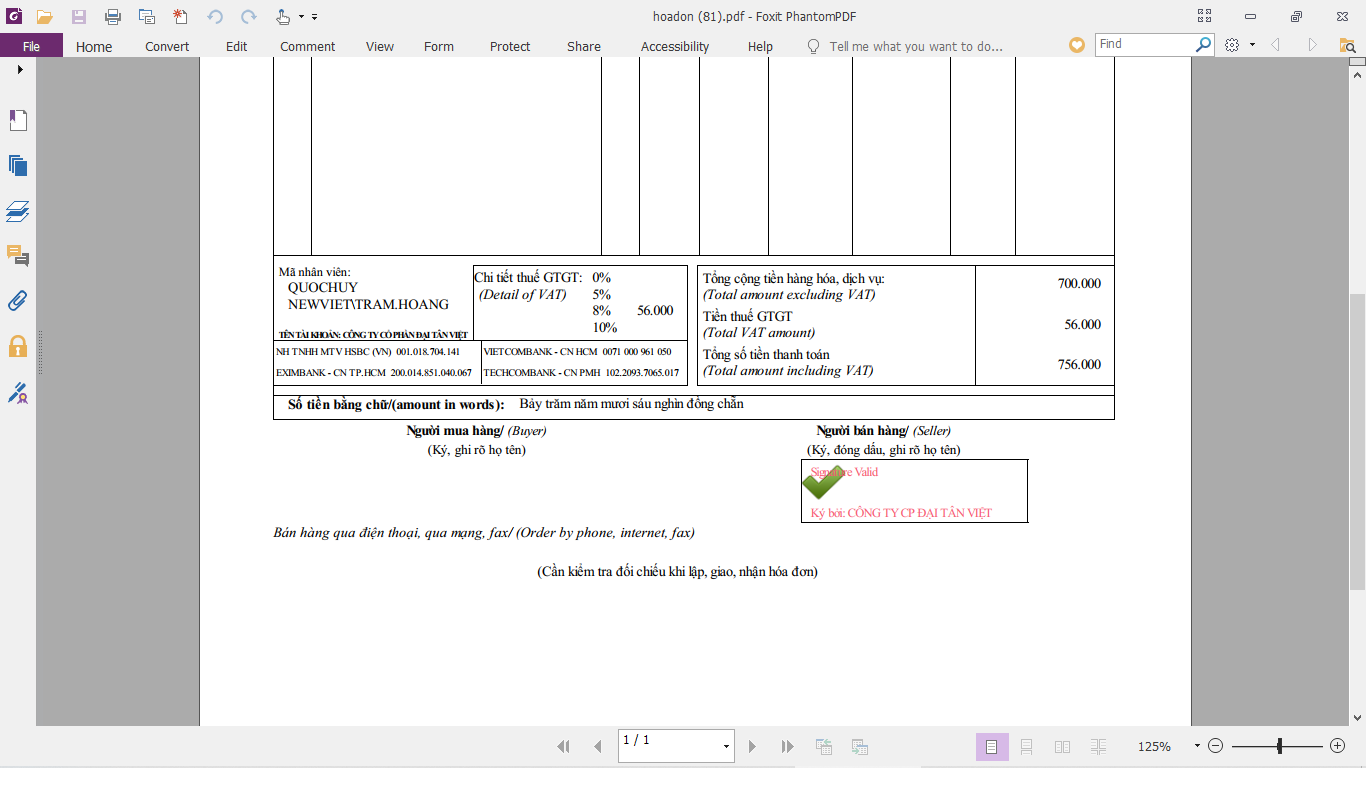Show the Layers panel

point(18,212)
